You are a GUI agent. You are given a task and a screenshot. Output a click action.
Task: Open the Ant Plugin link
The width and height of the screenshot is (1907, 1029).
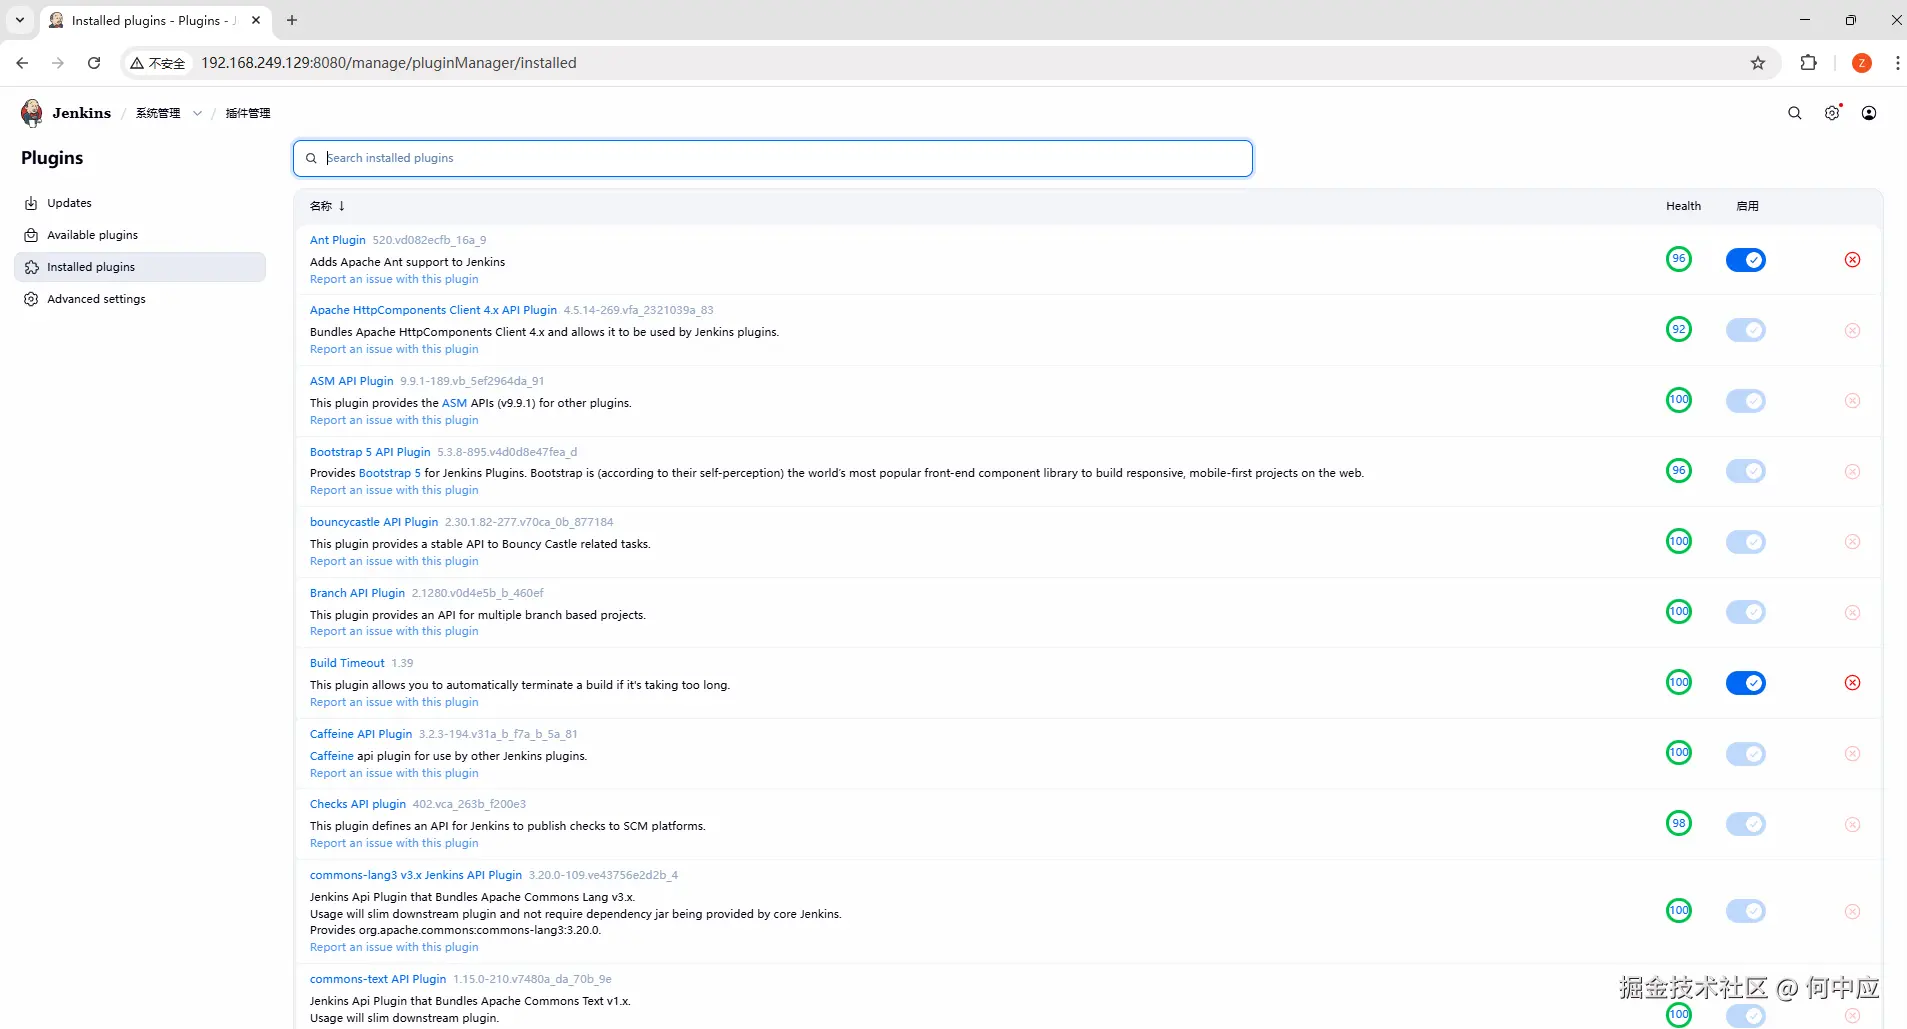pos(338,240)
